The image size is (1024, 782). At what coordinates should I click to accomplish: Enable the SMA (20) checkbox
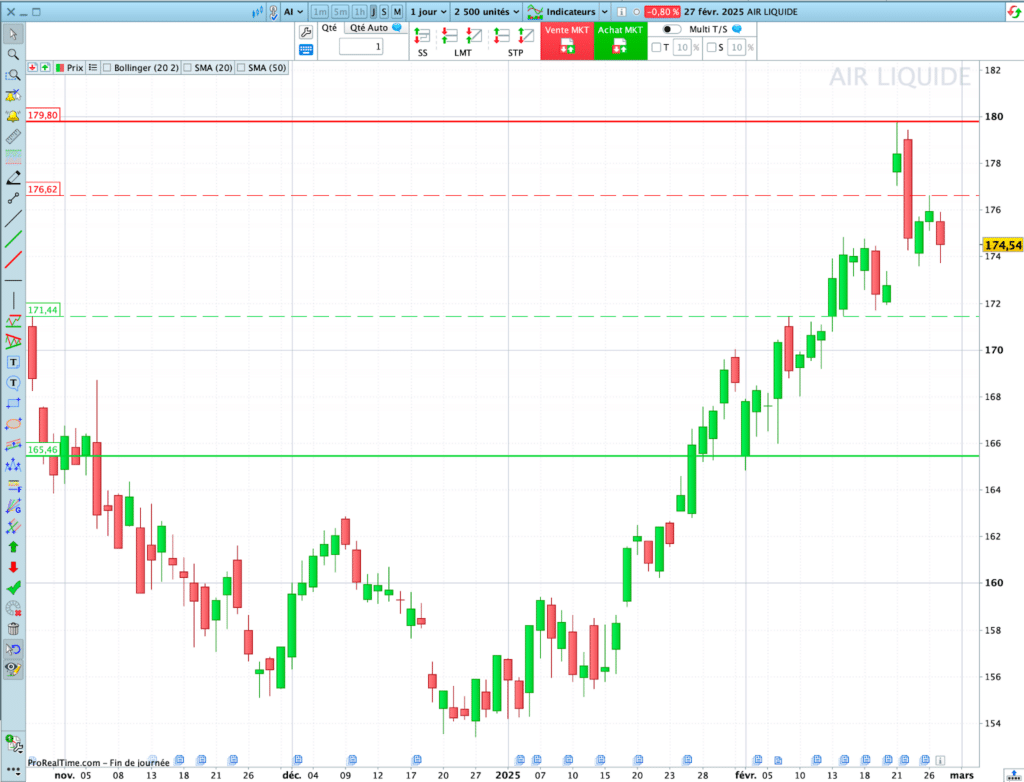tap(188, 67)
